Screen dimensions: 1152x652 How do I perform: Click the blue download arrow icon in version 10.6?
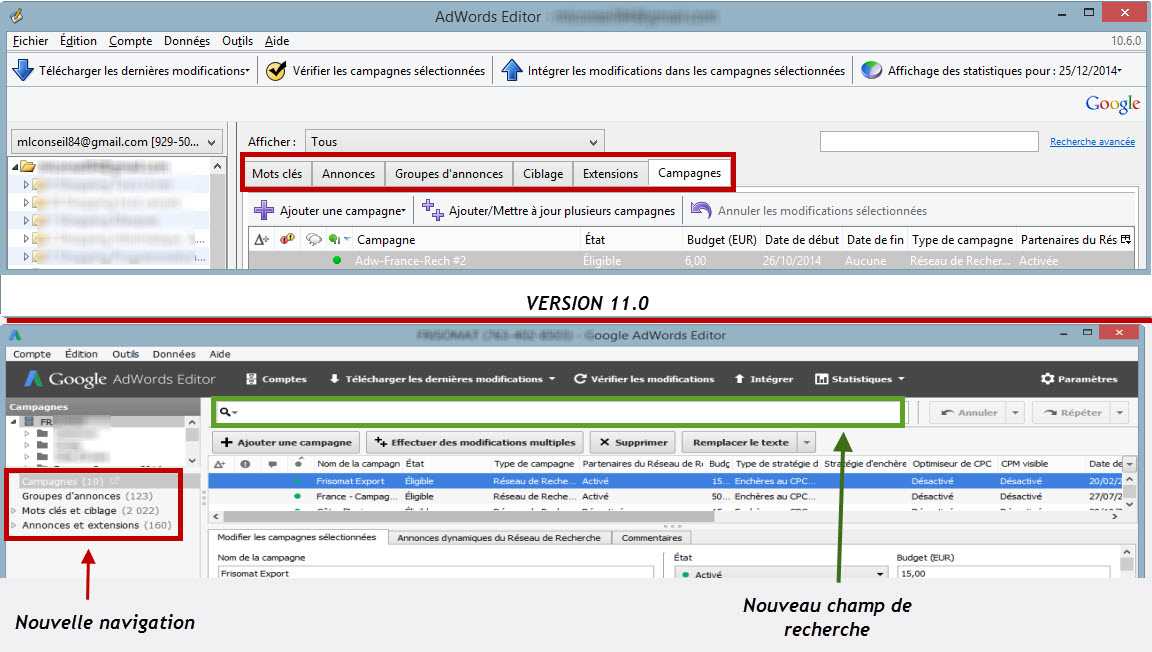pyautogui.click(x=23, y=71)
